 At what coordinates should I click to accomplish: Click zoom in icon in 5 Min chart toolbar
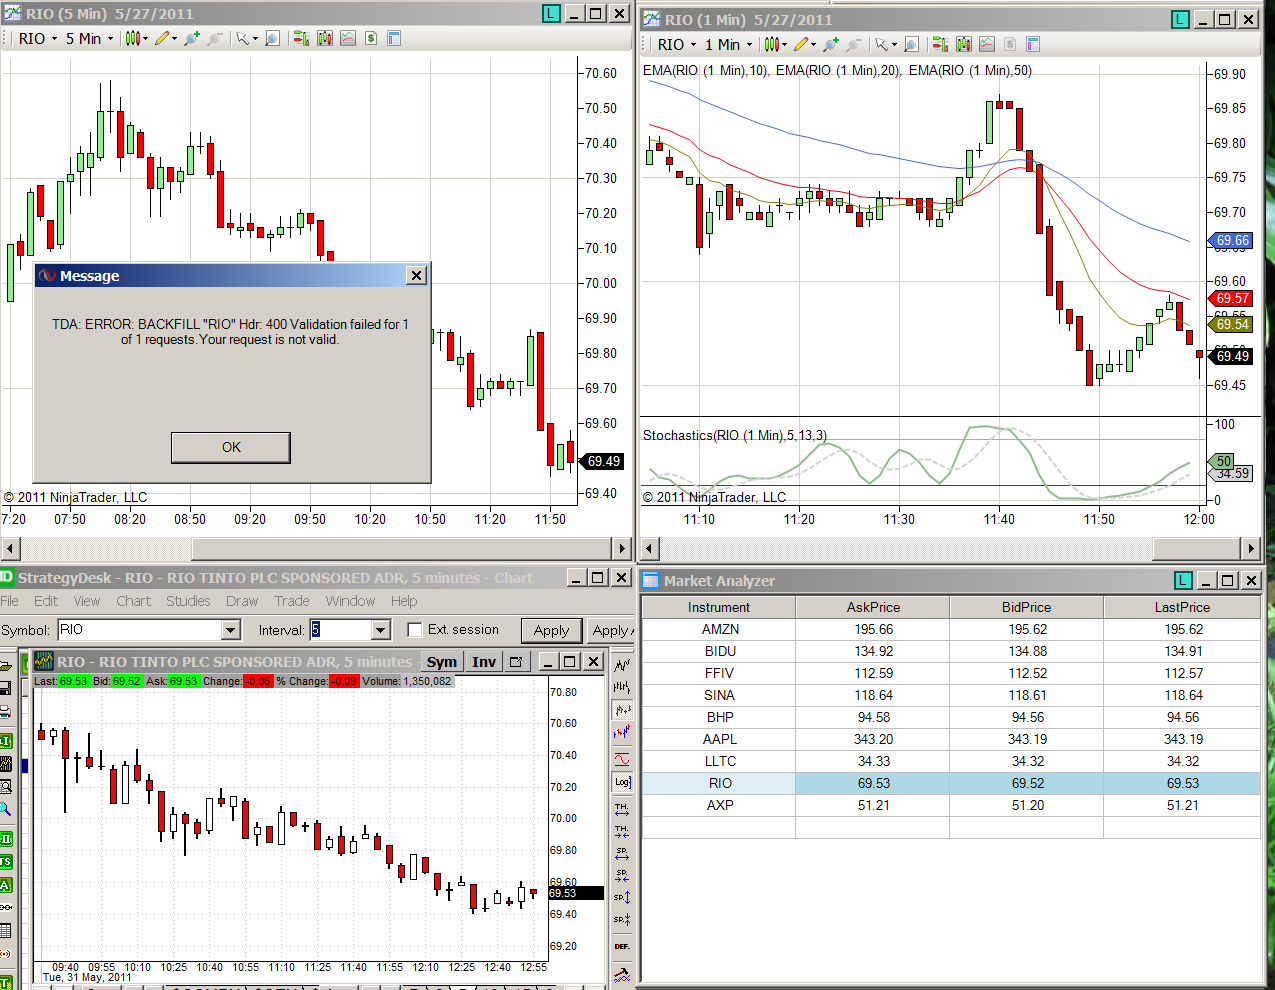point(192,38)
